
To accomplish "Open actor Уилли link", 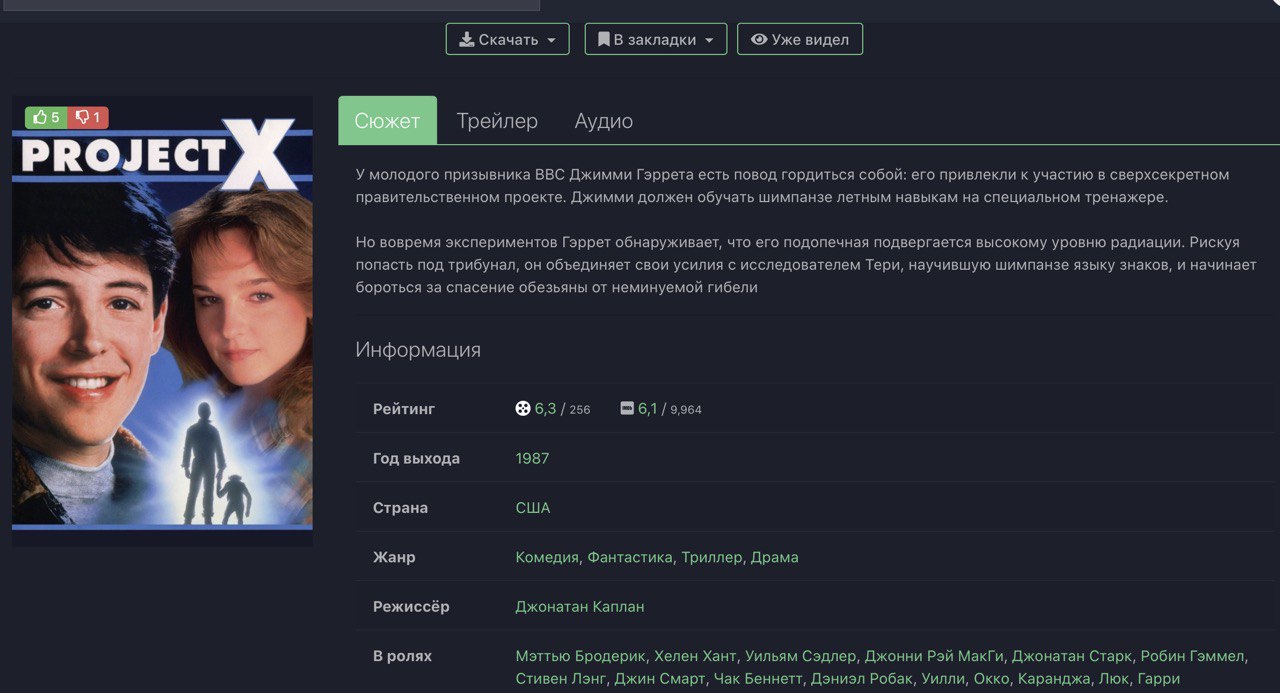I will pyautogui.click(x=942, y=679).
